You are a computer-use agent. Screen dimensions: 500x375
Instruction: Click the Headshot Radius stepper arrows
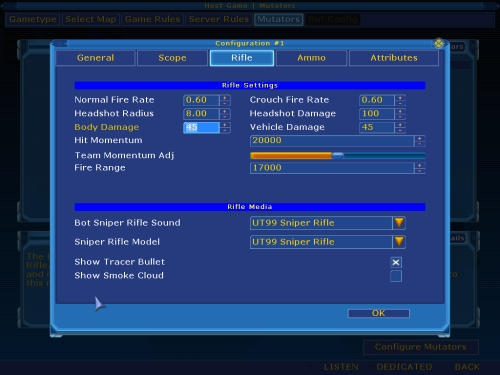coord(225,114)
